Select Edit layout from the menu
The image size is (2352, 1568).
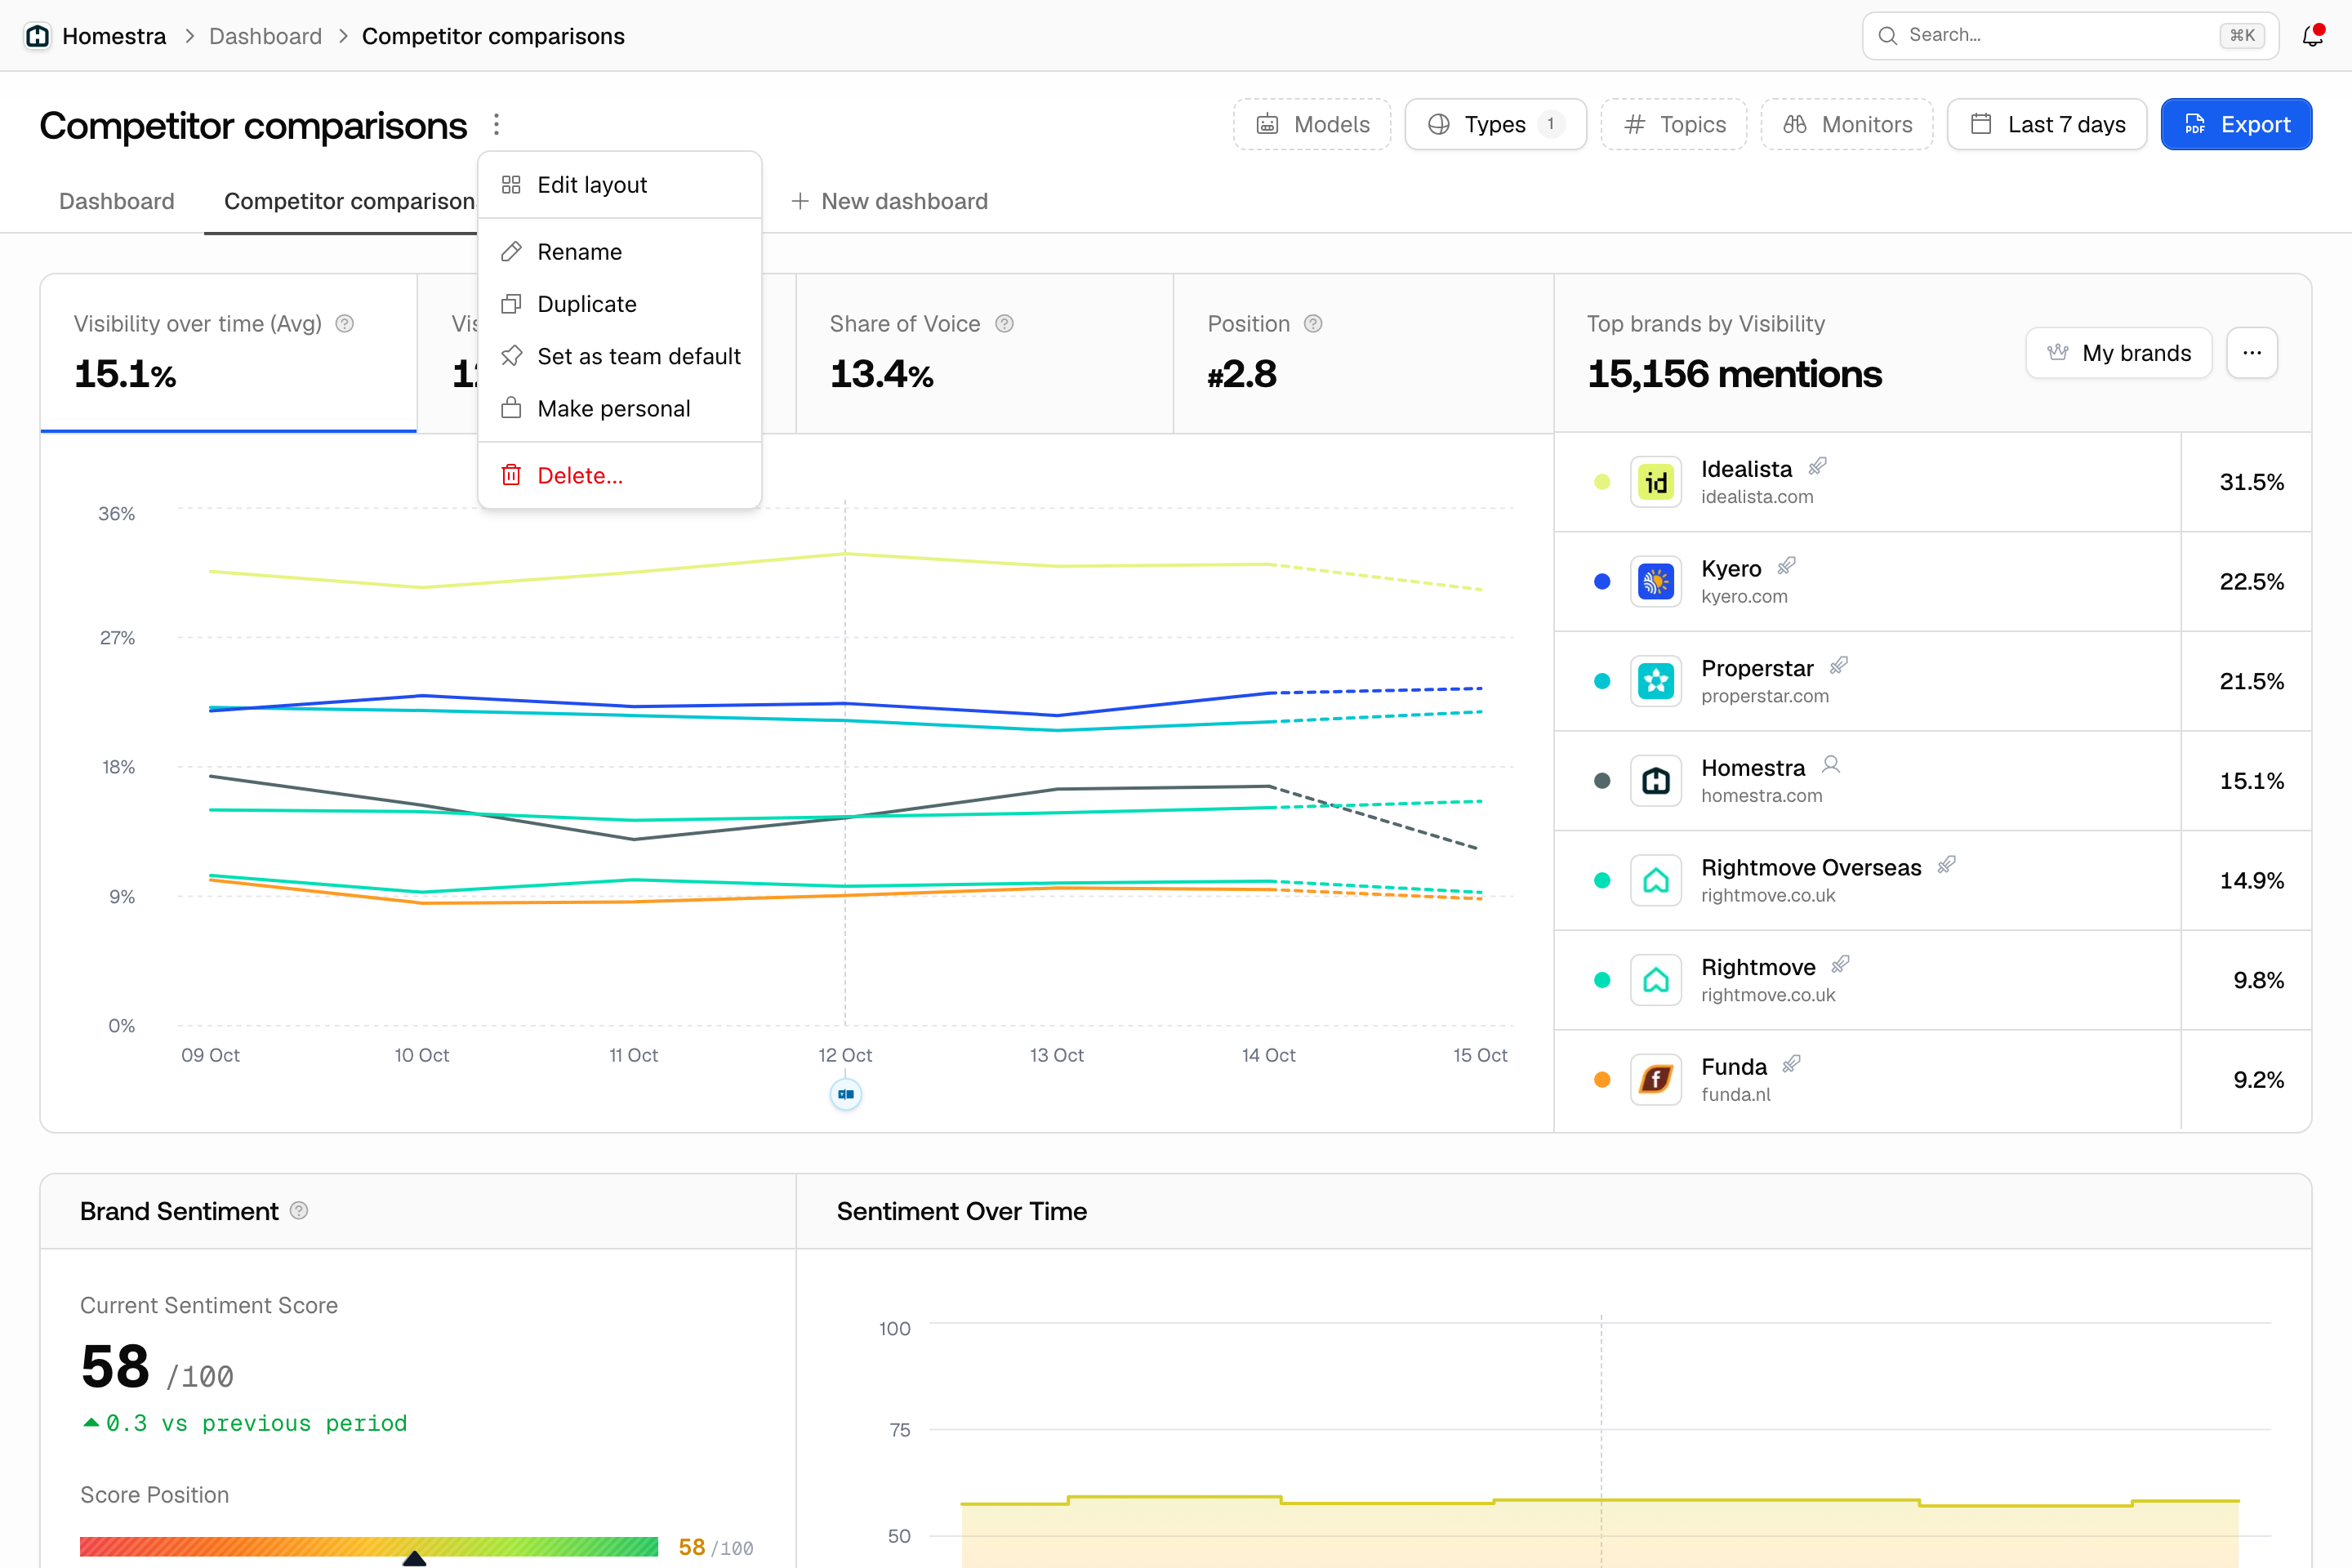(620, 185)
